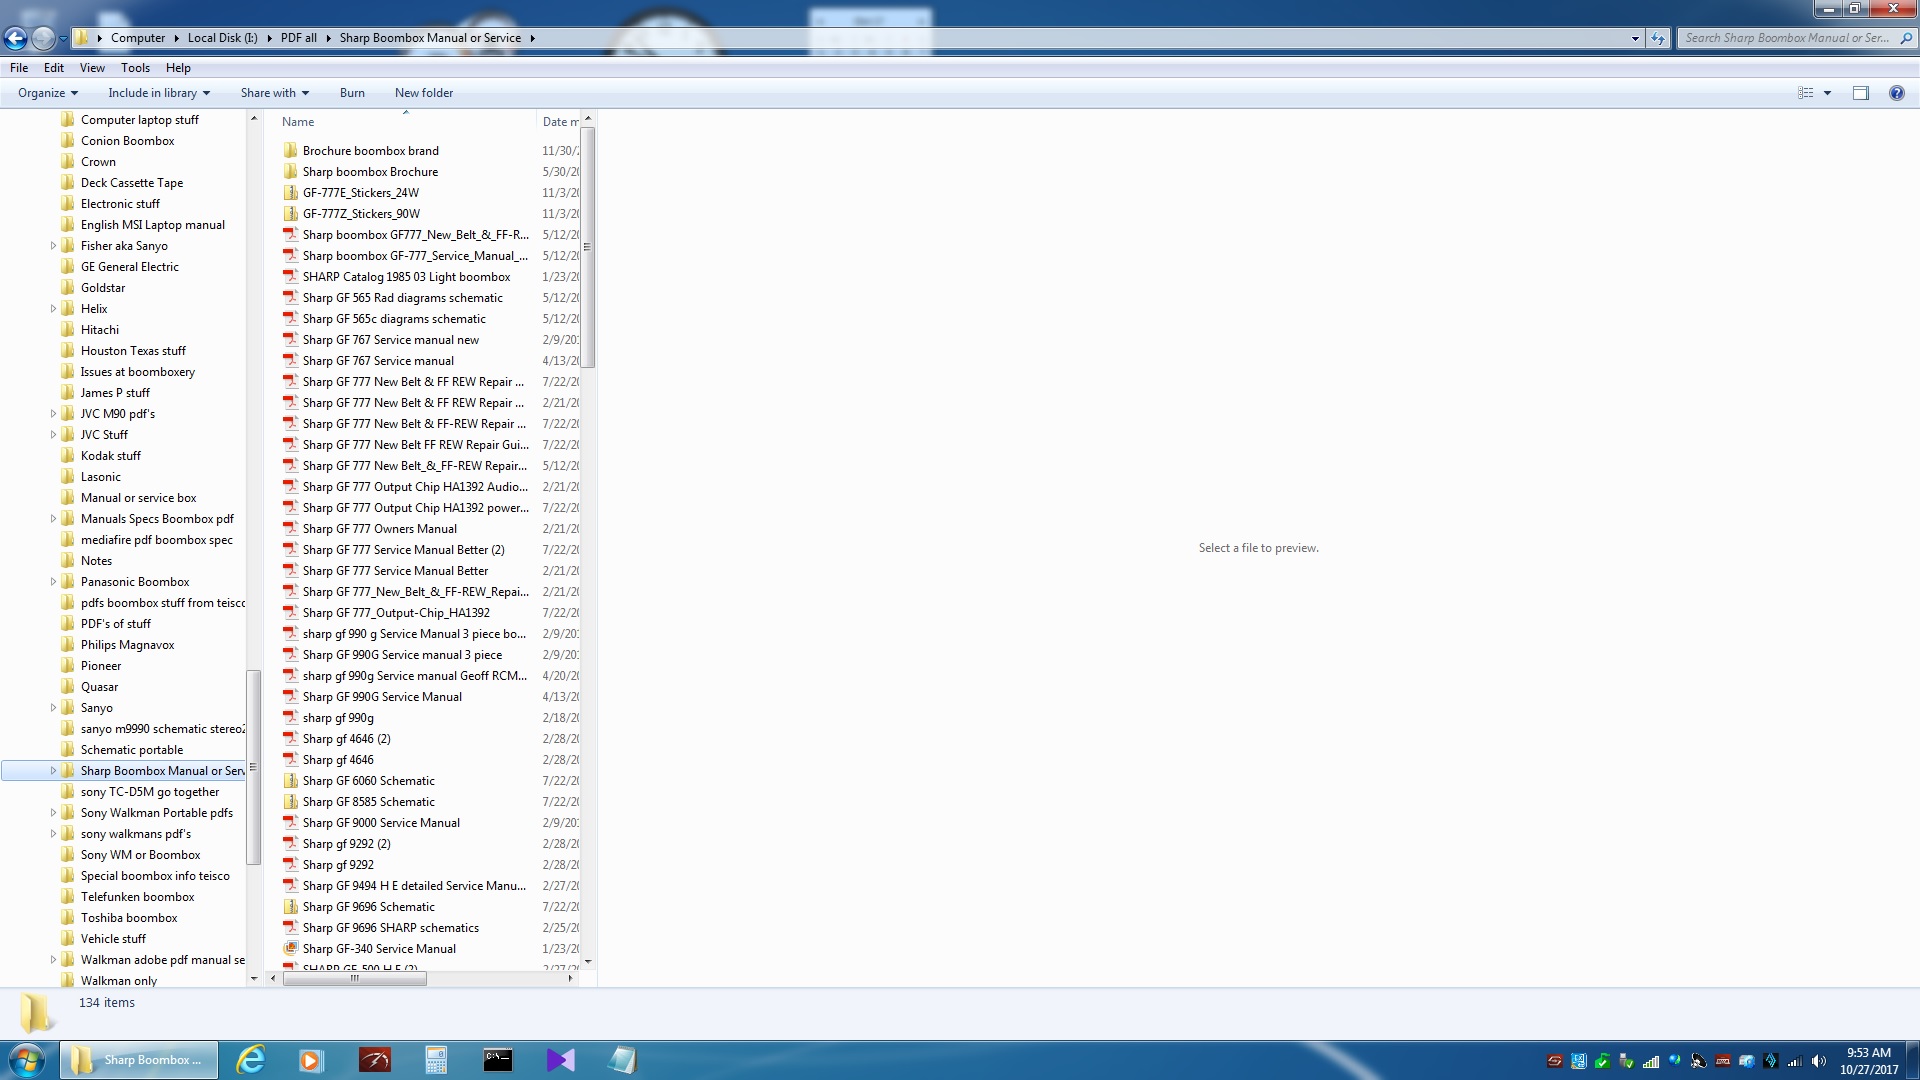Toggle the preview pane button
This screenshot has width=1920, height=1080.
[x=1860, y=93]
